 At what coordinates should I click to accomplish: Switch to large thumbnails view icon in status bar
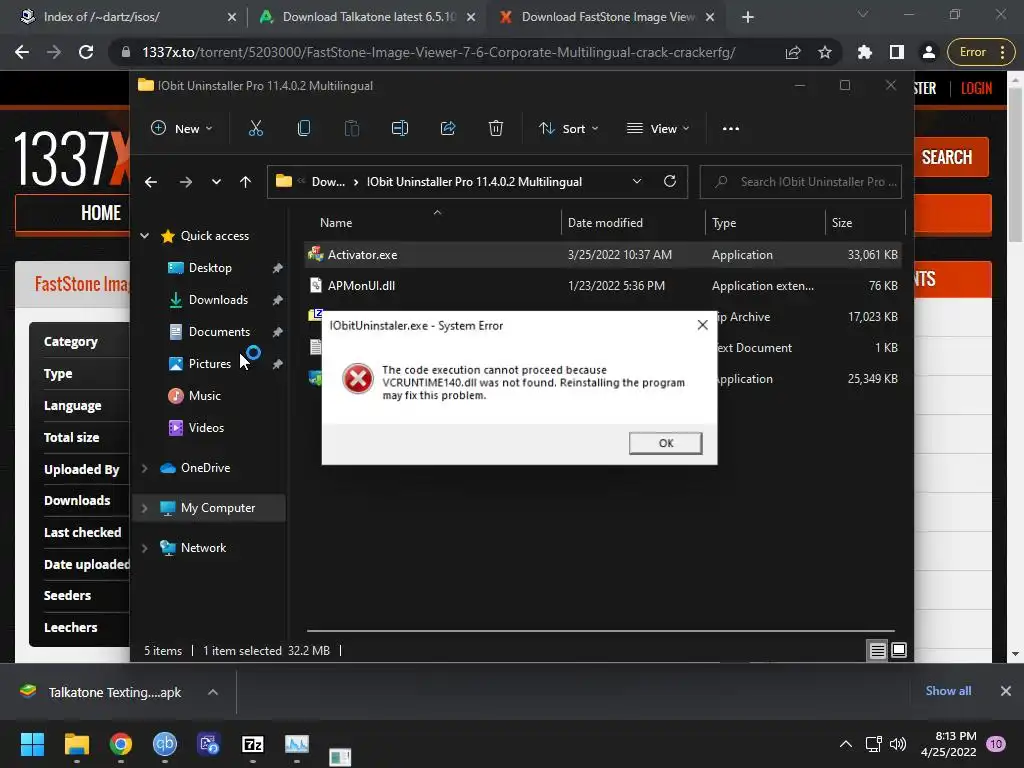coord(899,650)
